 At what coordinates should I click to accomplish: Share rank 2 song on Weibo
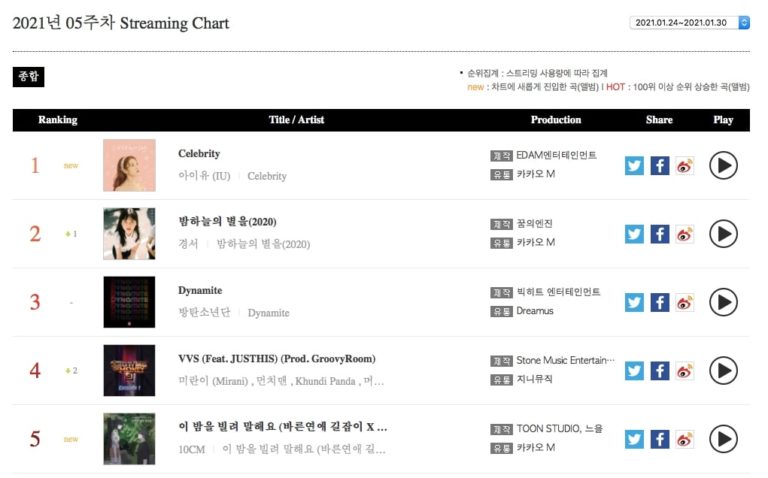[x=685, y=234]
